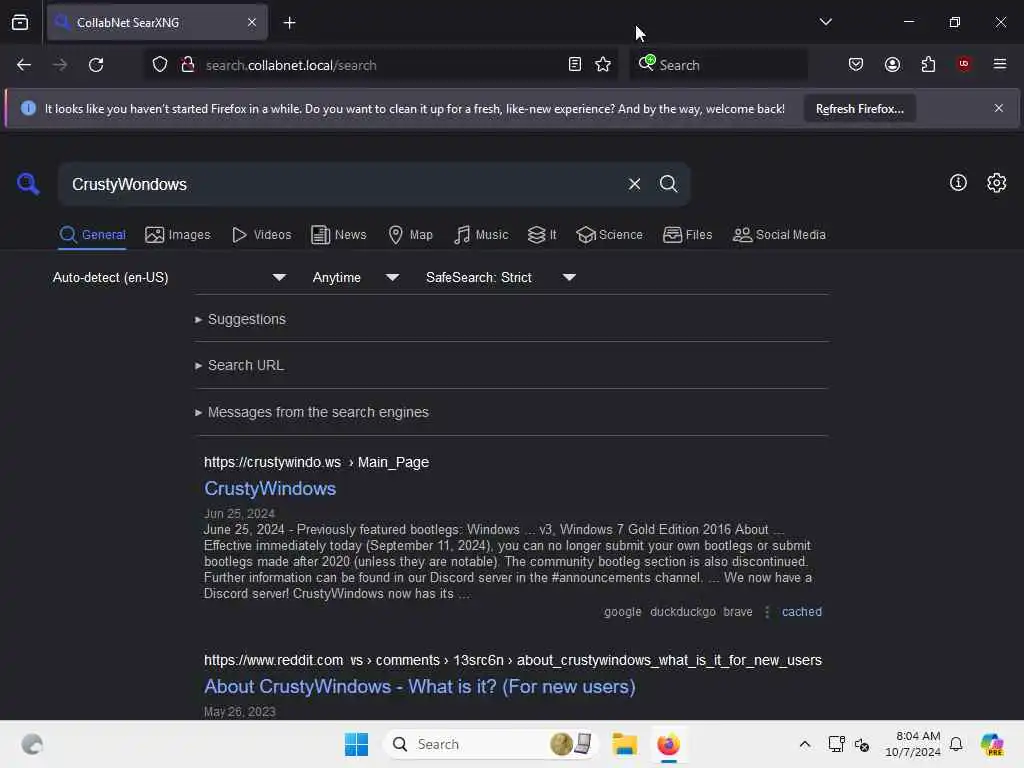Submit search with magnifier icon
This screenshot has height=768, width=1024.
(x=668, y=184)
